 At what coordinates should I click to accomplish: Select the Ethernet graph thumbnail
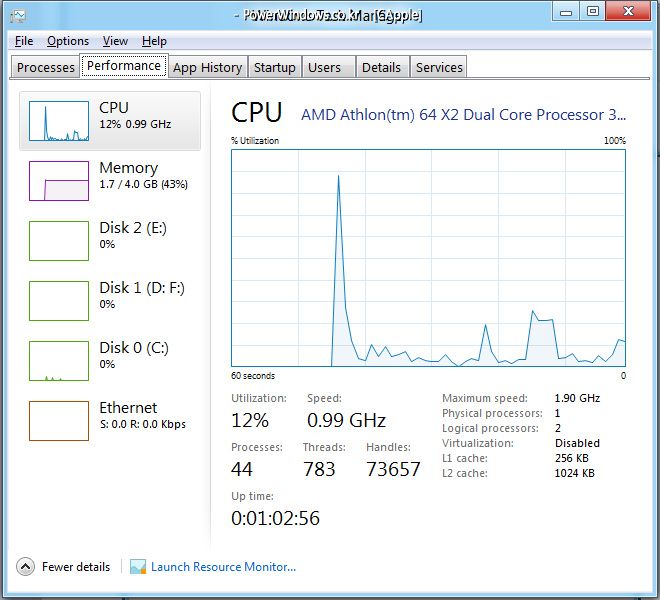pyautogui.click(x=59, y=421)
